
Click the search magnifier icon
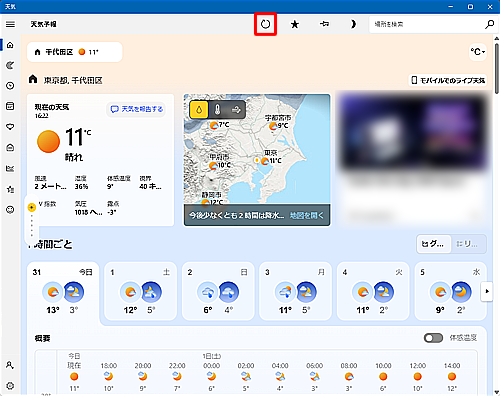(x=489, y=24)
